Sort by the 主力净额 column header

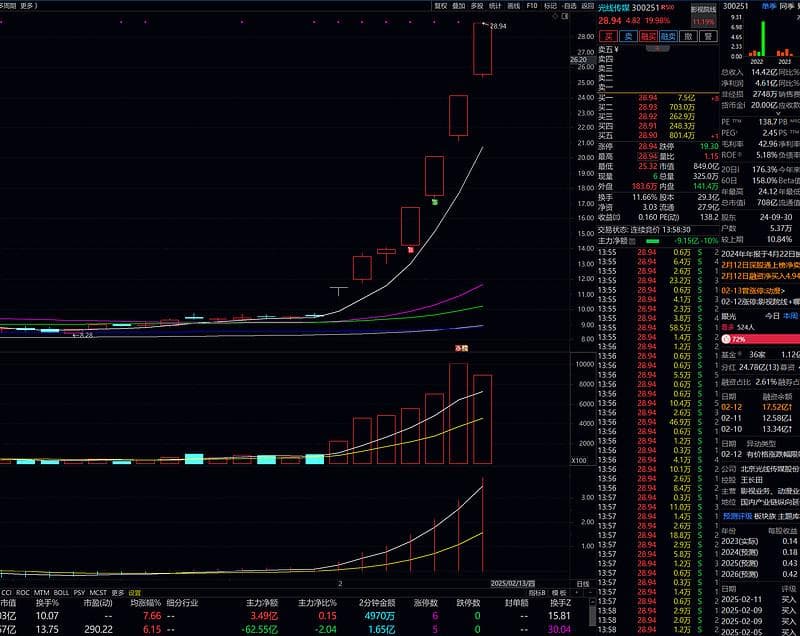click(x=262, y=603)
